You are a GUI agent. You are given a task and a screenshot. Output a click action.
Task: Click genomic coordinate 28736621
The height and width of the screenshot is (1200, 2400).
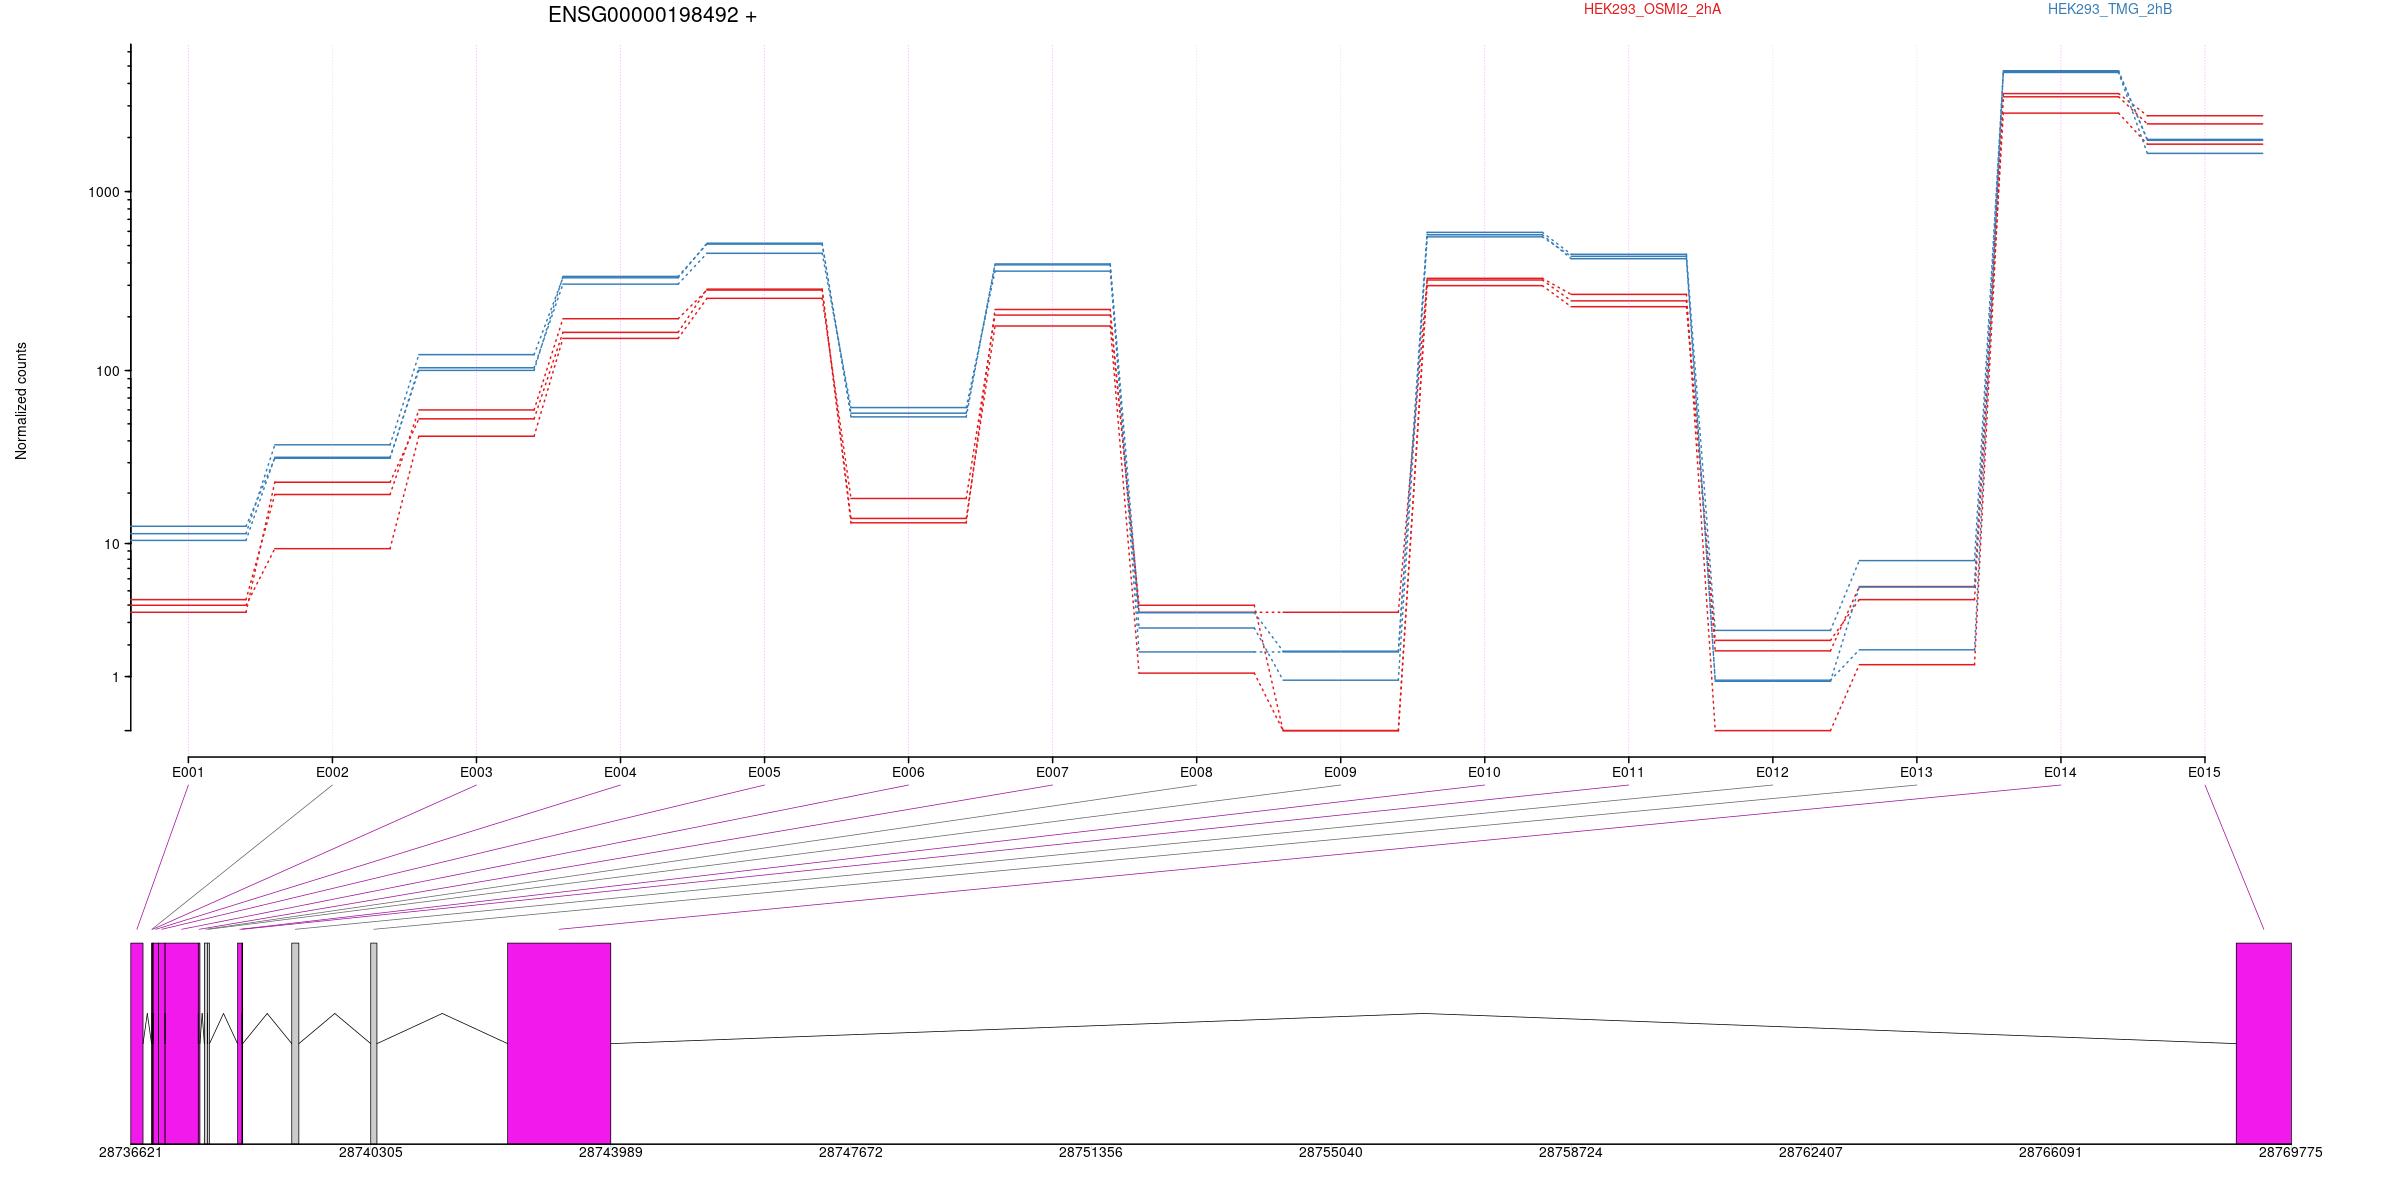pos(130,1152)
